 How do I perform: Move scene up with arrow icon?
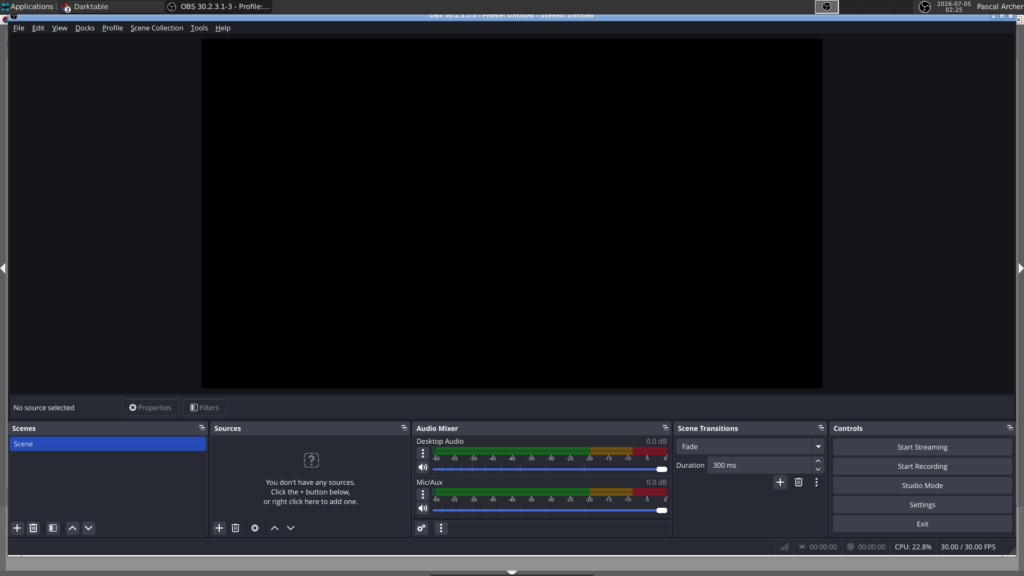[72, 528]
